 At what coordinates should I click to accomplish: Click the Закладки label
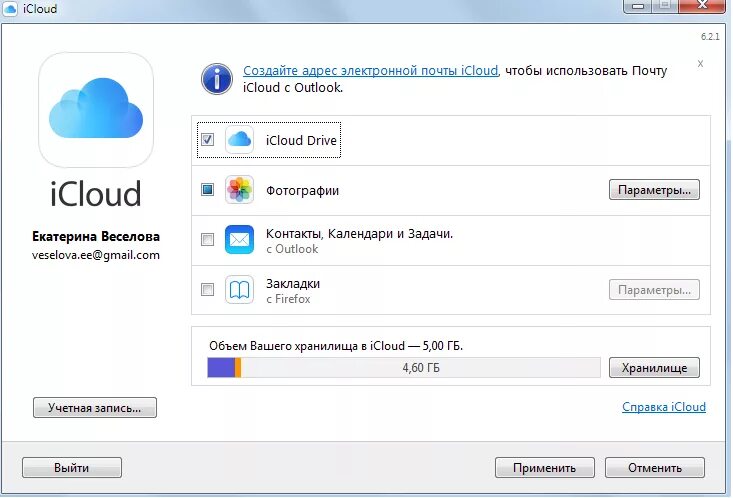coord(293,283)
